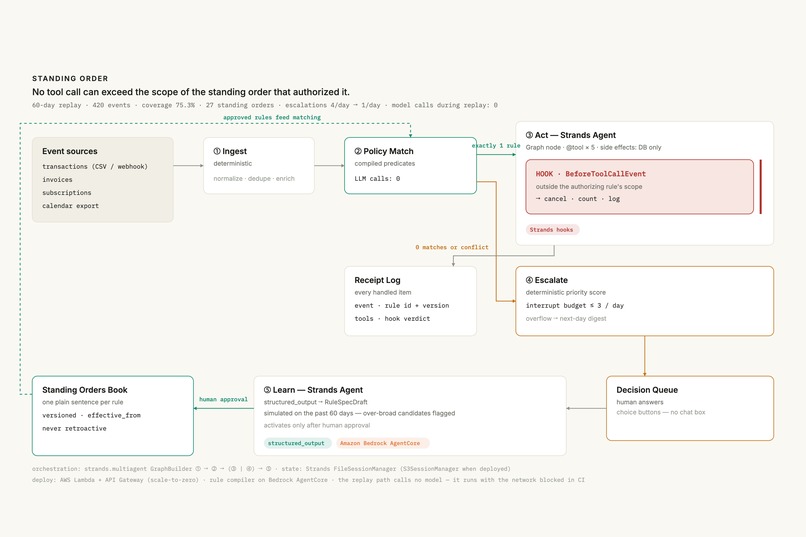The height and width of the screenshot is (537, 806).
Task: Click the circled 5 Learn step icon
Action: (267, 390)
